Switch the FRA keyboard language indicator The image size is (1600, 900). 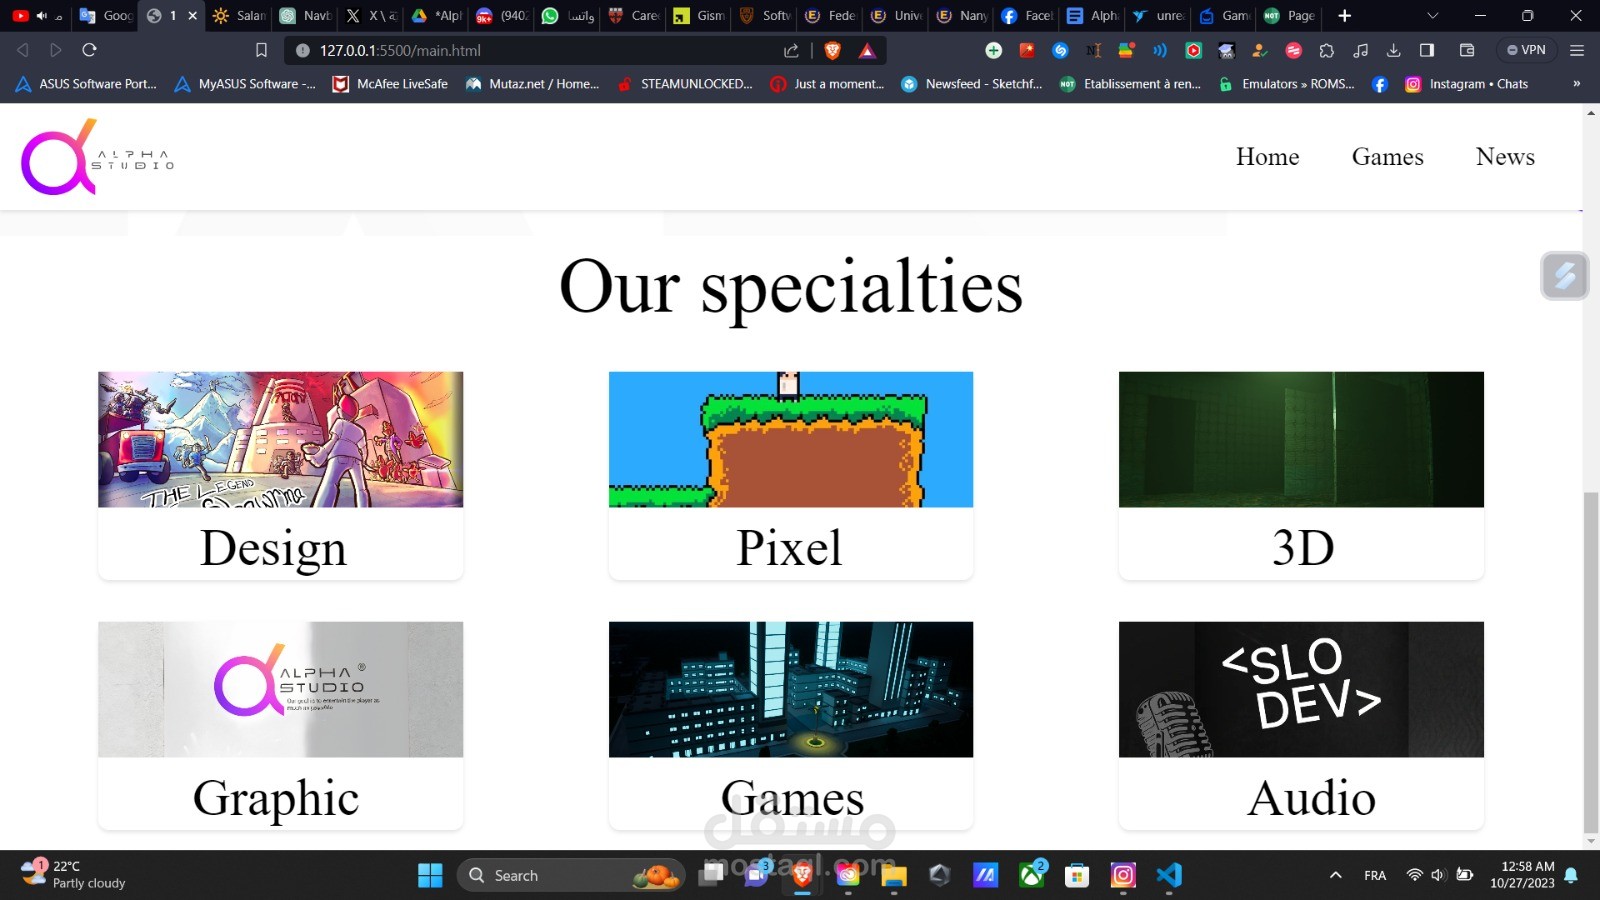[x=1375, y=875]
